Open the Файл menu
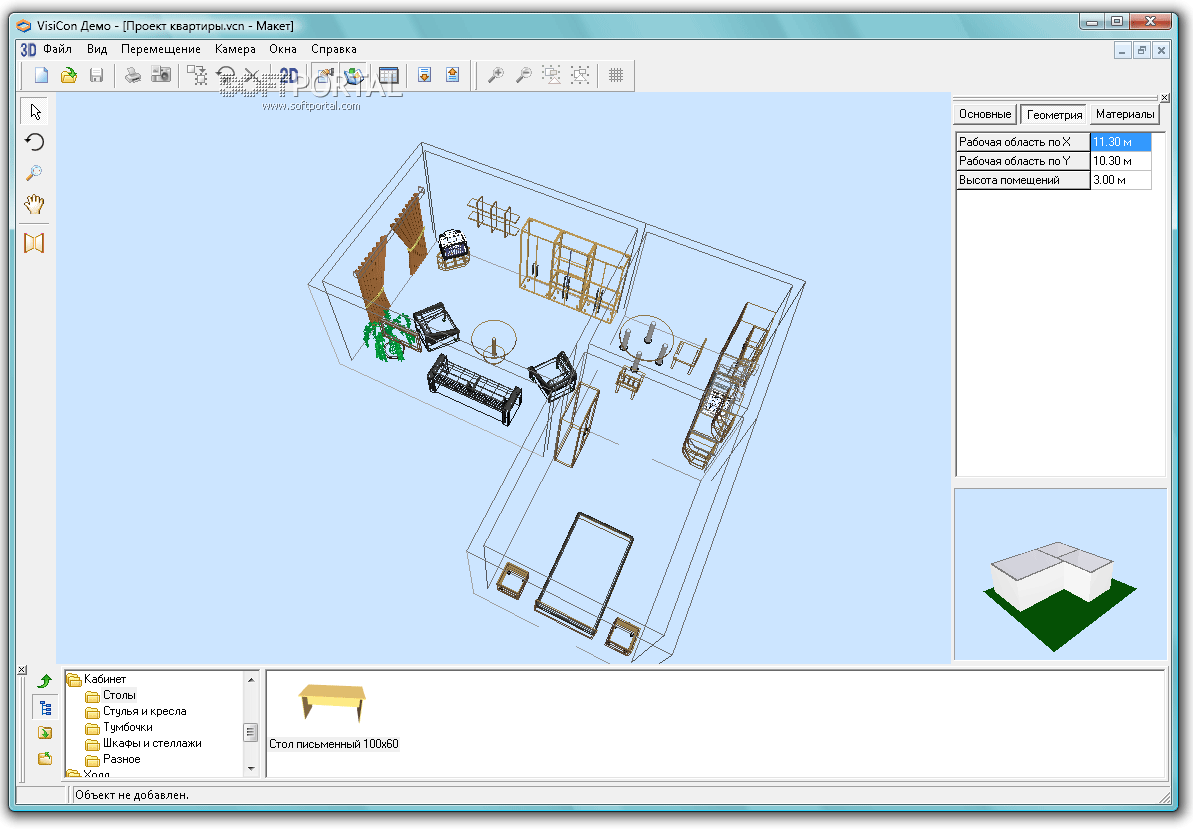1193x829 pixels. (x=57, y=49)
